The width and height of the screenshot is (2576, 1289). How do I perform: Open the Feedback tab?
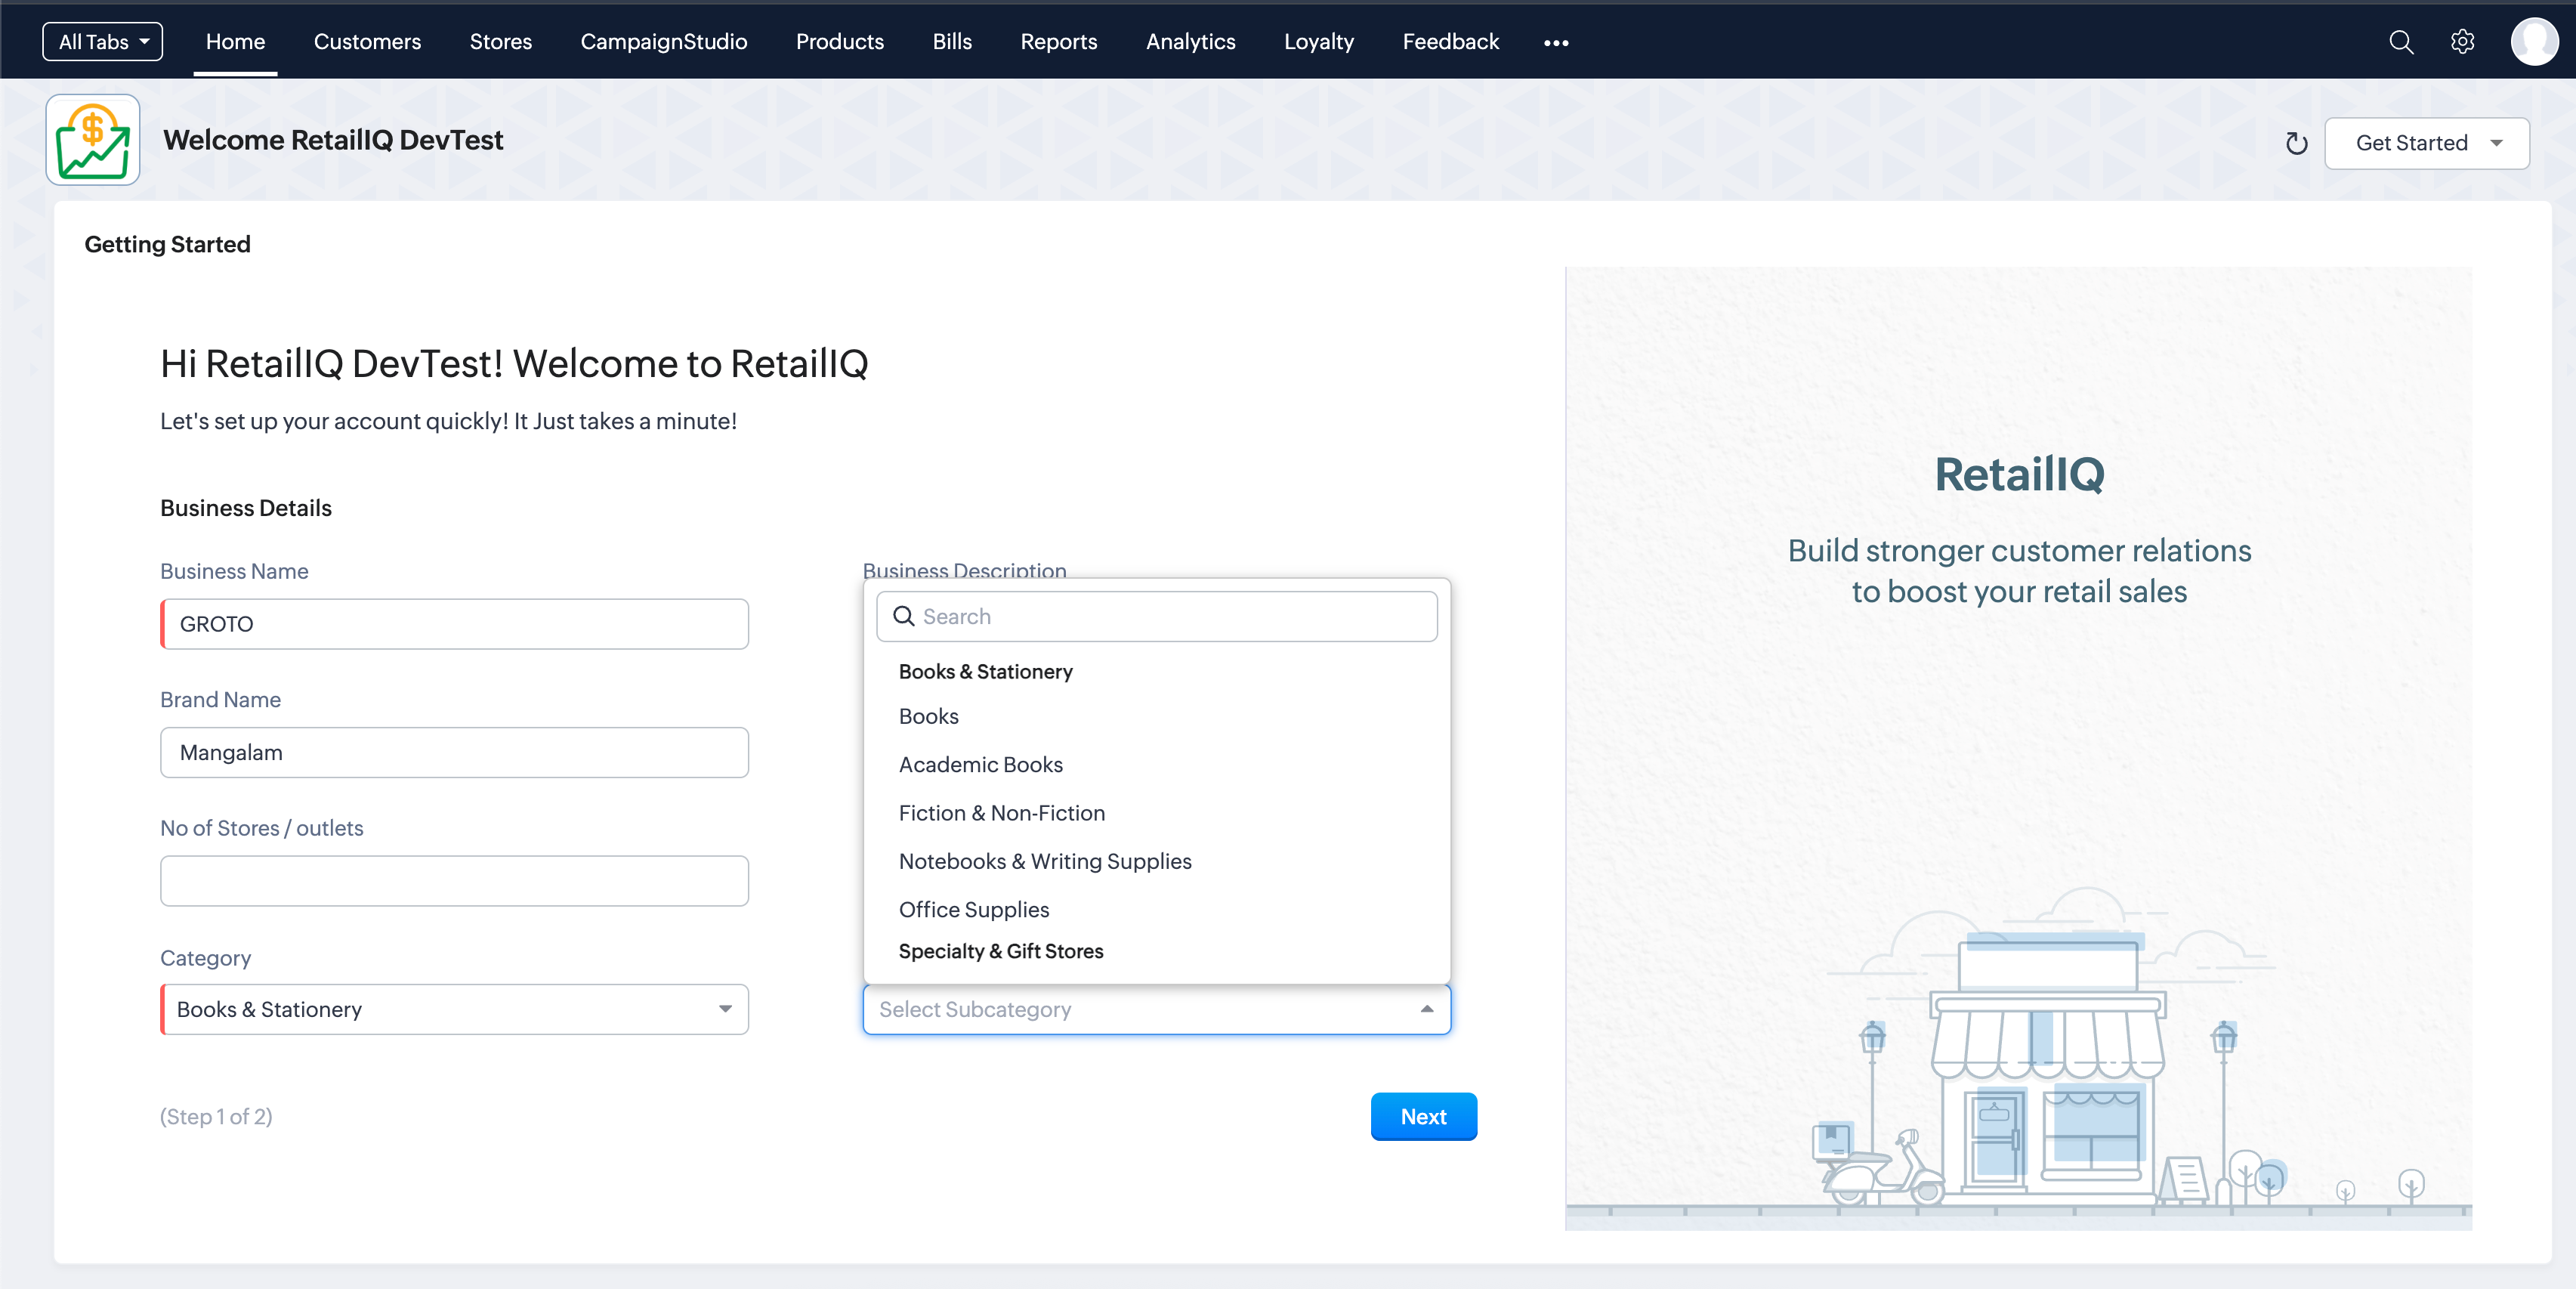(x=1450, y=42)
